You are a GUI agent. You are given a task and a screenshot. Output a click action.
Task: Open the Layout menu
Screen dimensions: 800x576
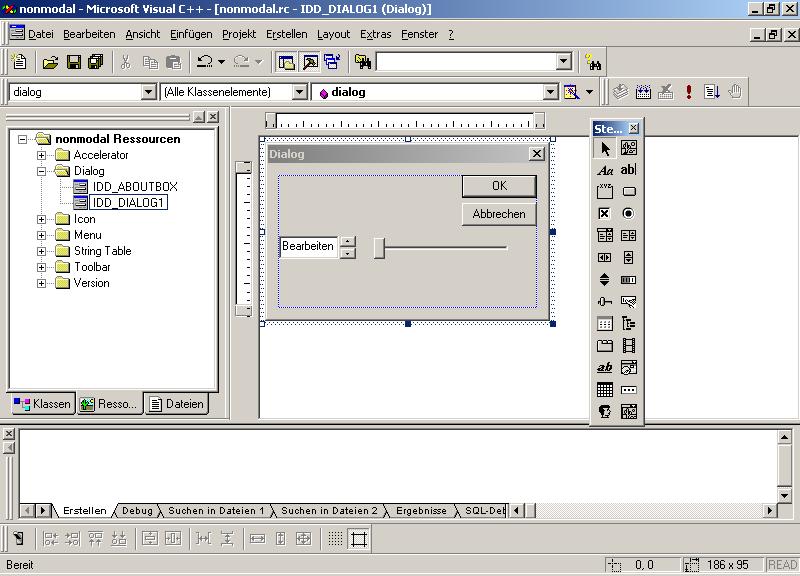coord(333,34)
